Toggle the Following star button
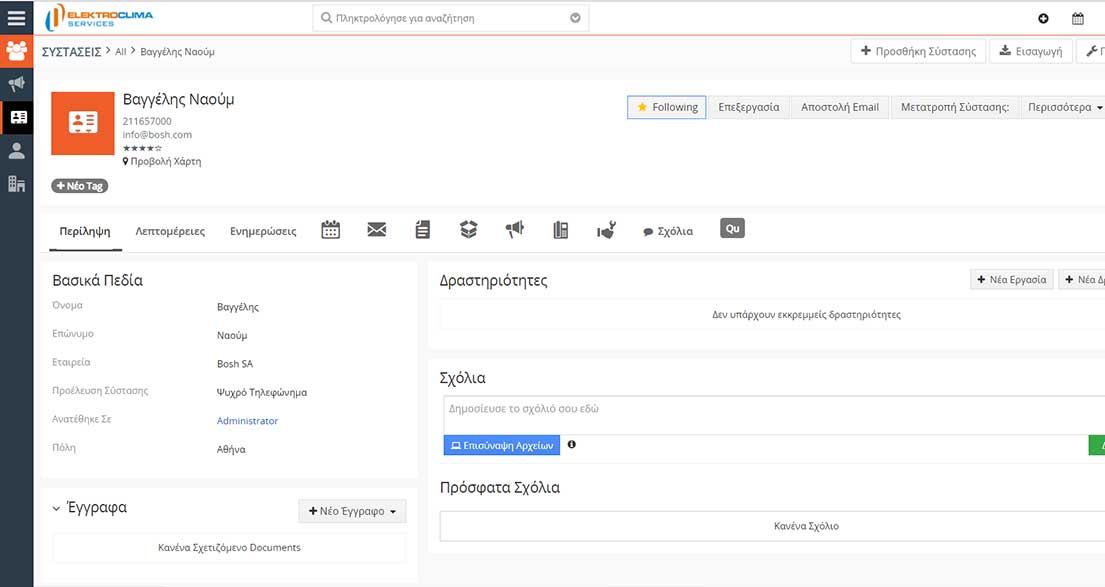The image size is (1105, 587). pyautogui.click(x=667, y=107)
